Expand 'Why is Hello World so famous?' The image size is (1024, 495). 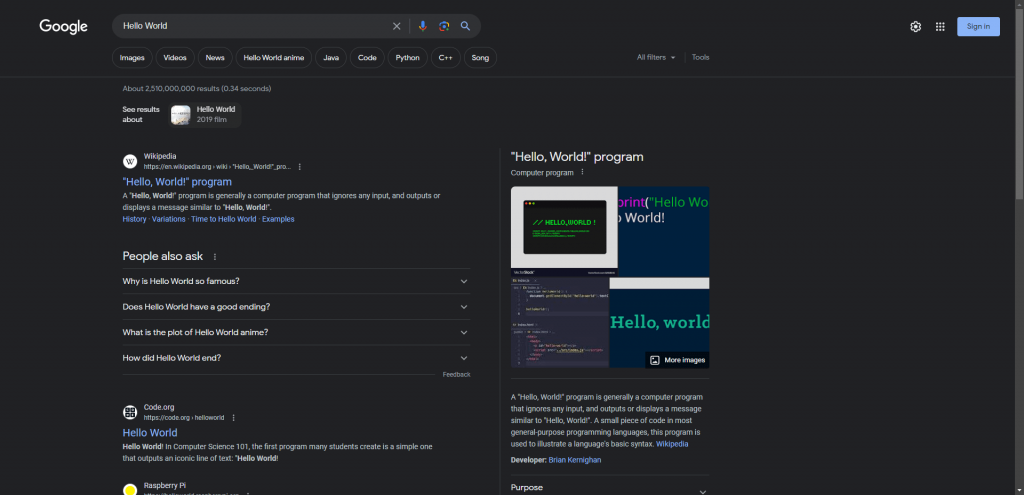(x=296, y=281)
